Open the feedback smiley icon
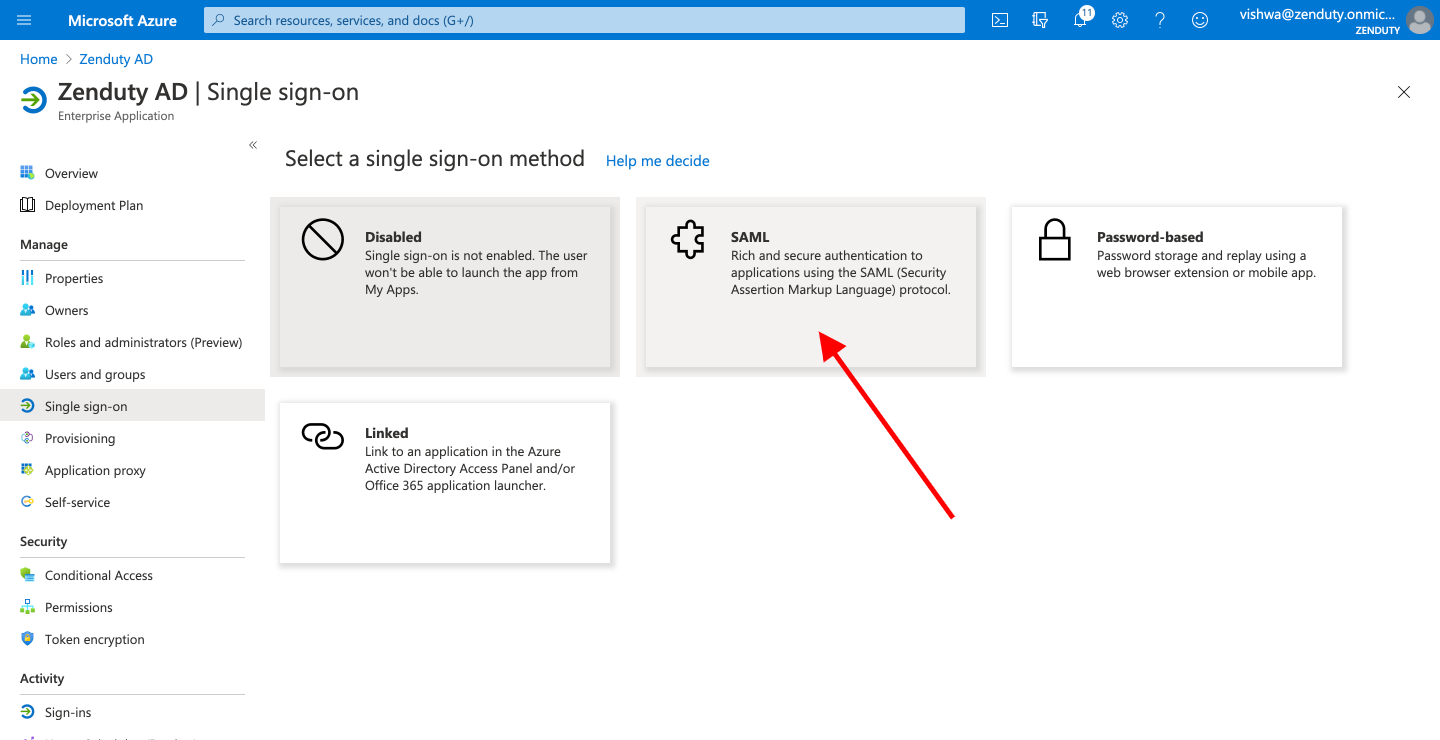Viewport: 1440px width, 740px height. [x=1200, y=20]
